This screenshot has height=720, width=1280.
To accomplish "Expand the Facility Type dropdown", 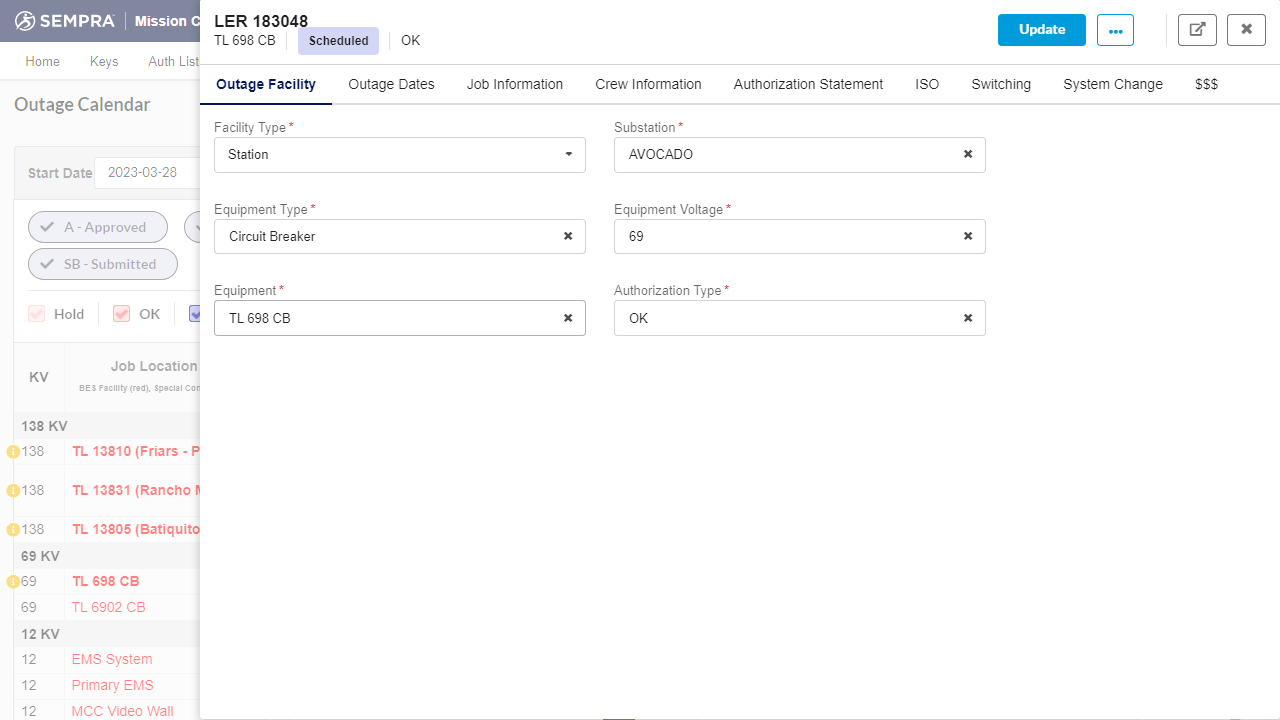I will (x=568, y=155).
